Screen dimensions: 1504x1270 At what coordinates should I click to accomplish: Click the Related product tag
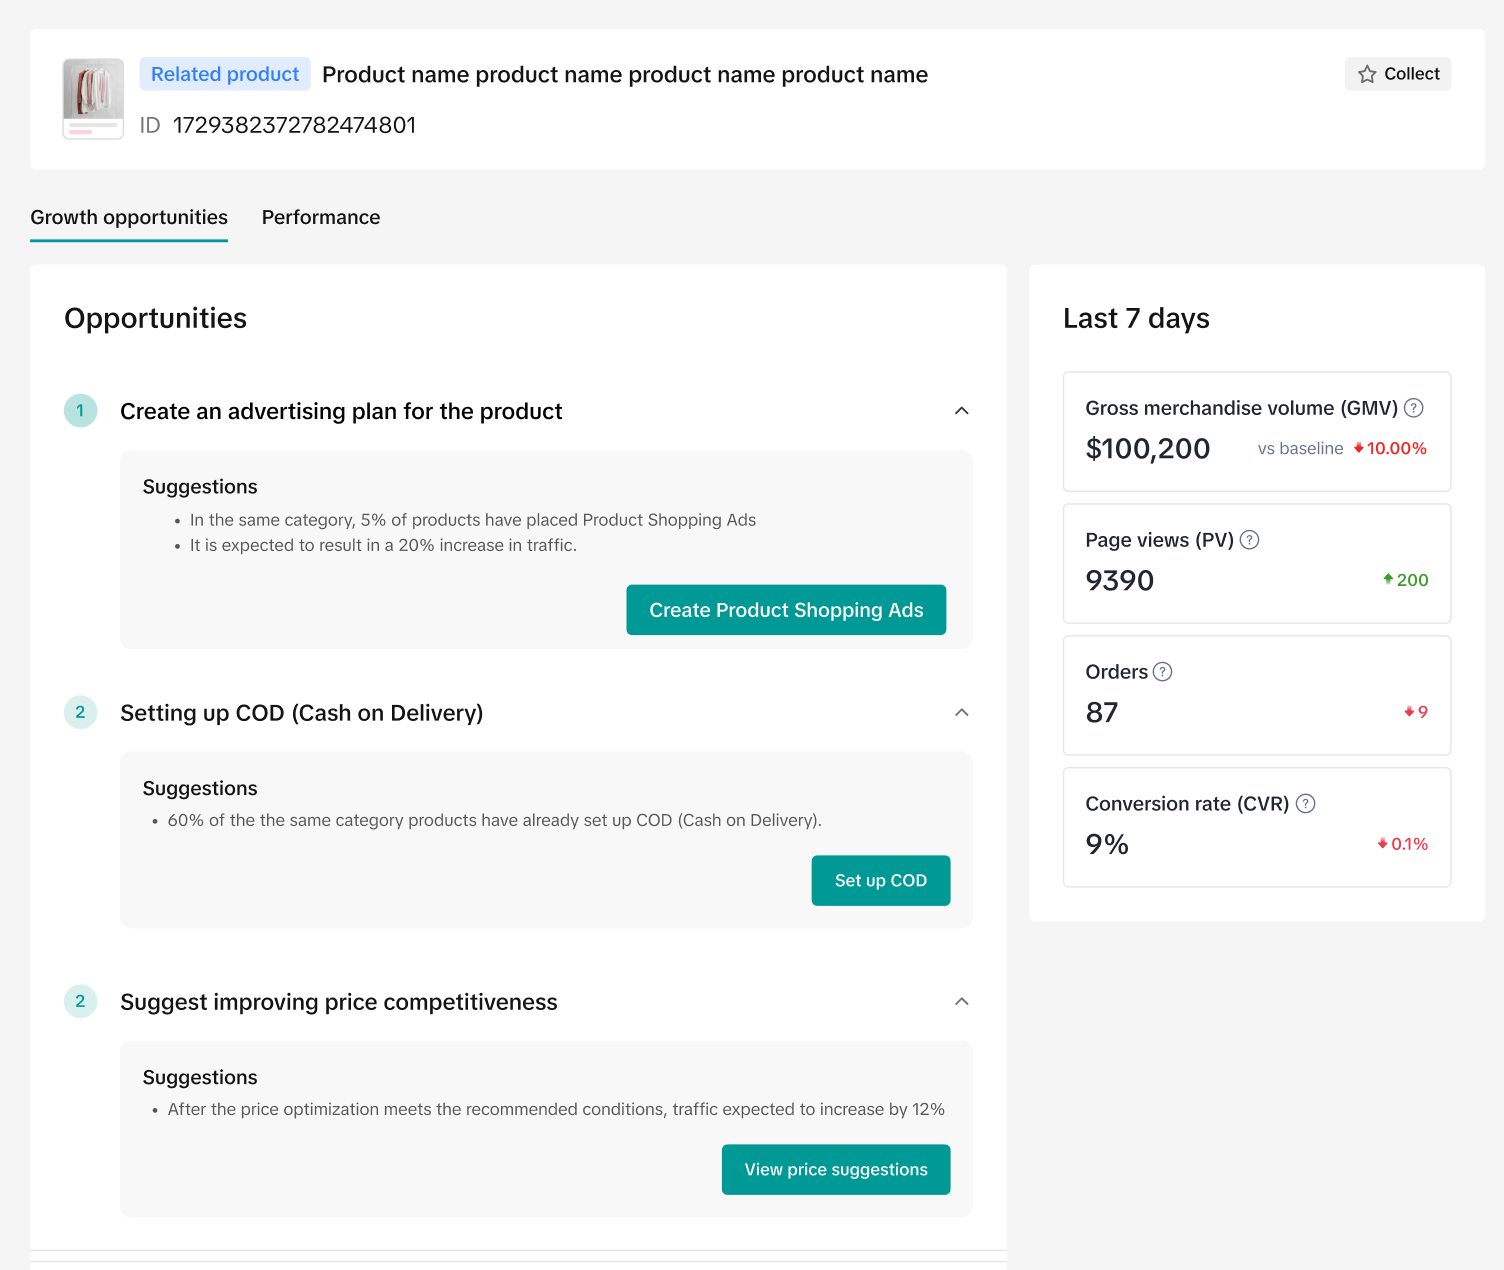(225, 74)
